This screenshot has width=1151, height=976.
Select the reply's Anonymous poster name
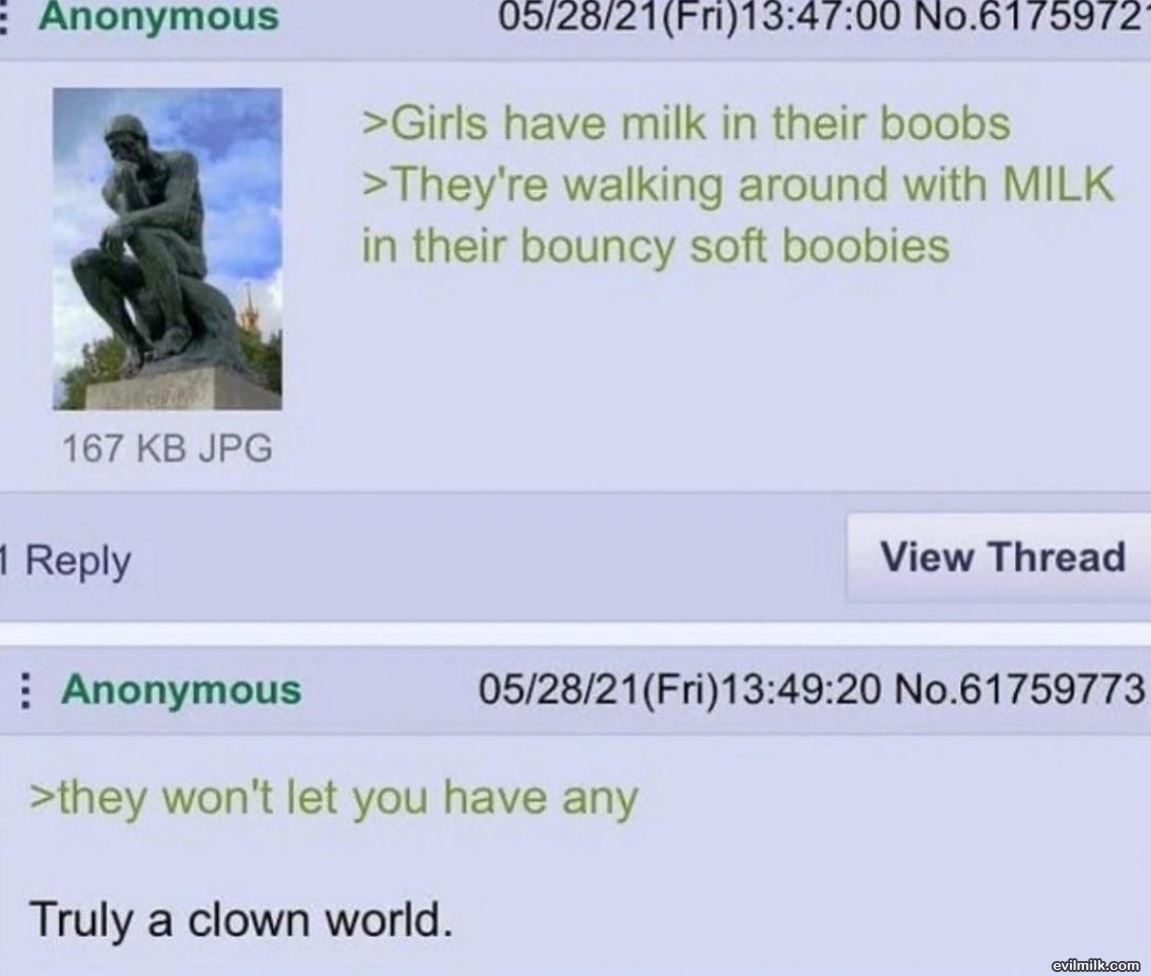(x=181, y=690)
